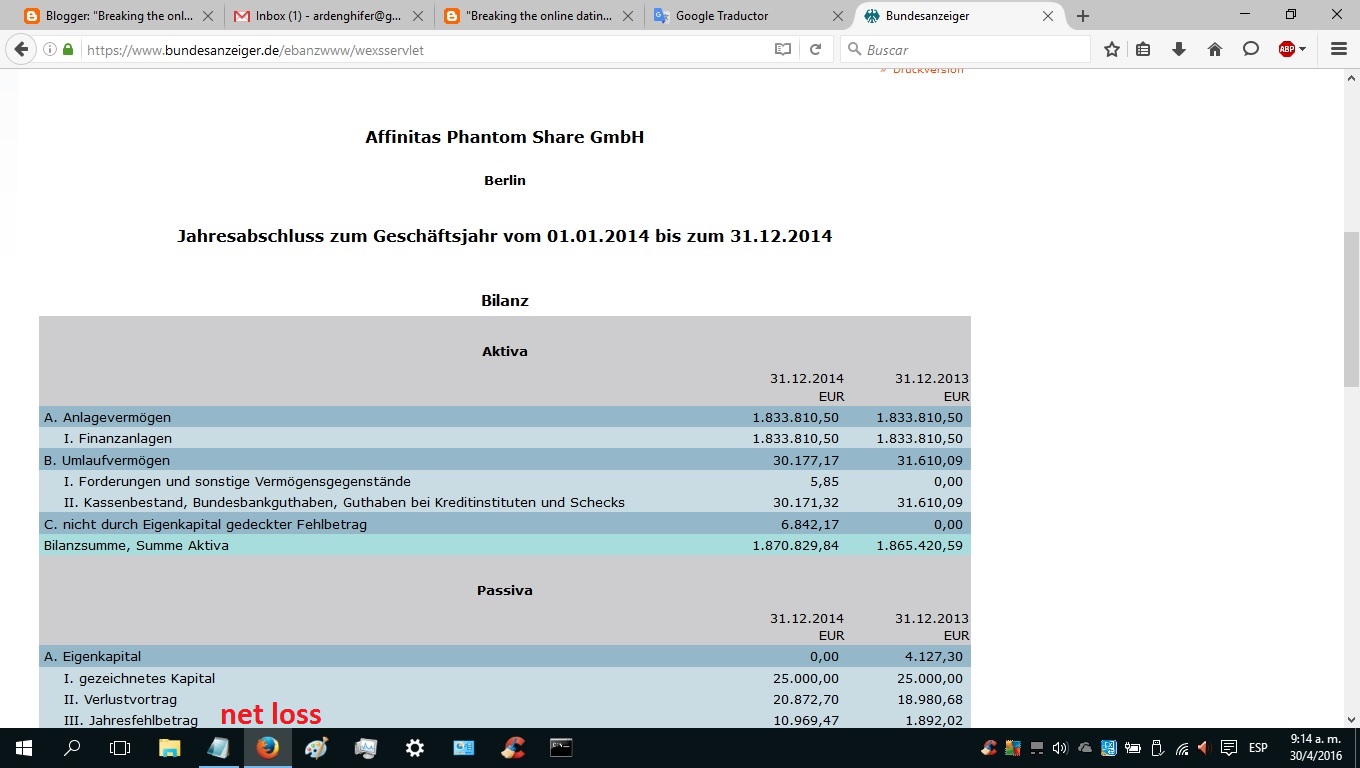Click 'I. Forderungen und sonstige Vermögensgegenstände' label
1360x768 pixels.
pyautogui.click(x=237, y=482)
